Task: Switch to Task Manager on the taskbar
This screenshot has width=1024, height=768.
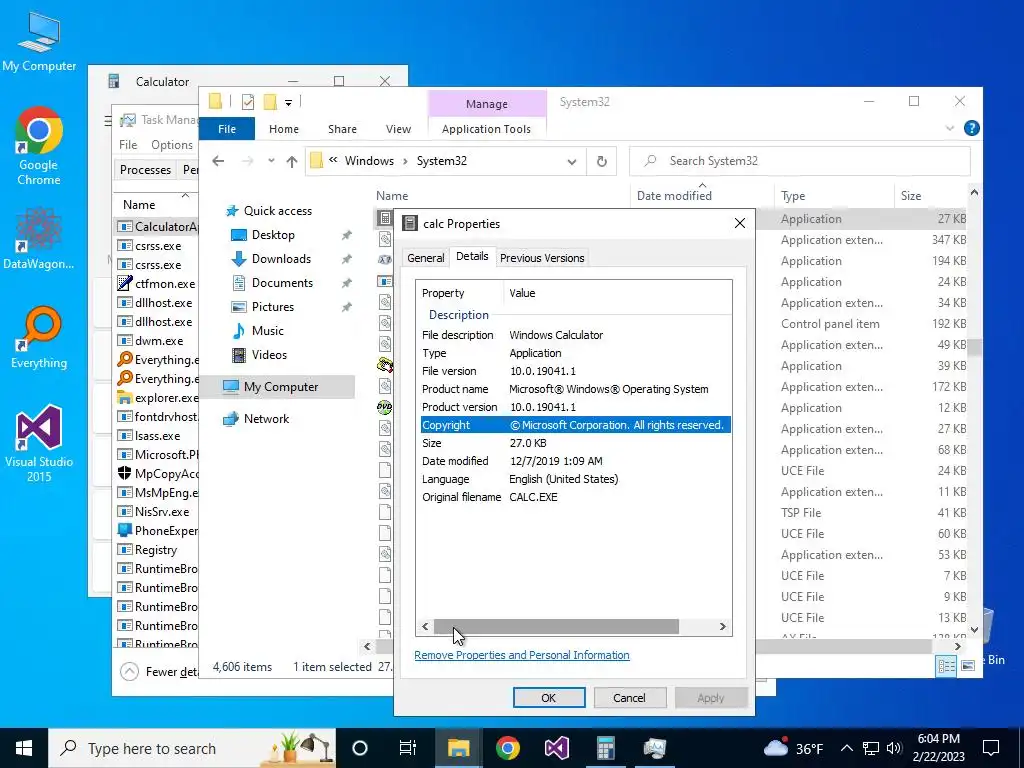Action: coord(654,748)
